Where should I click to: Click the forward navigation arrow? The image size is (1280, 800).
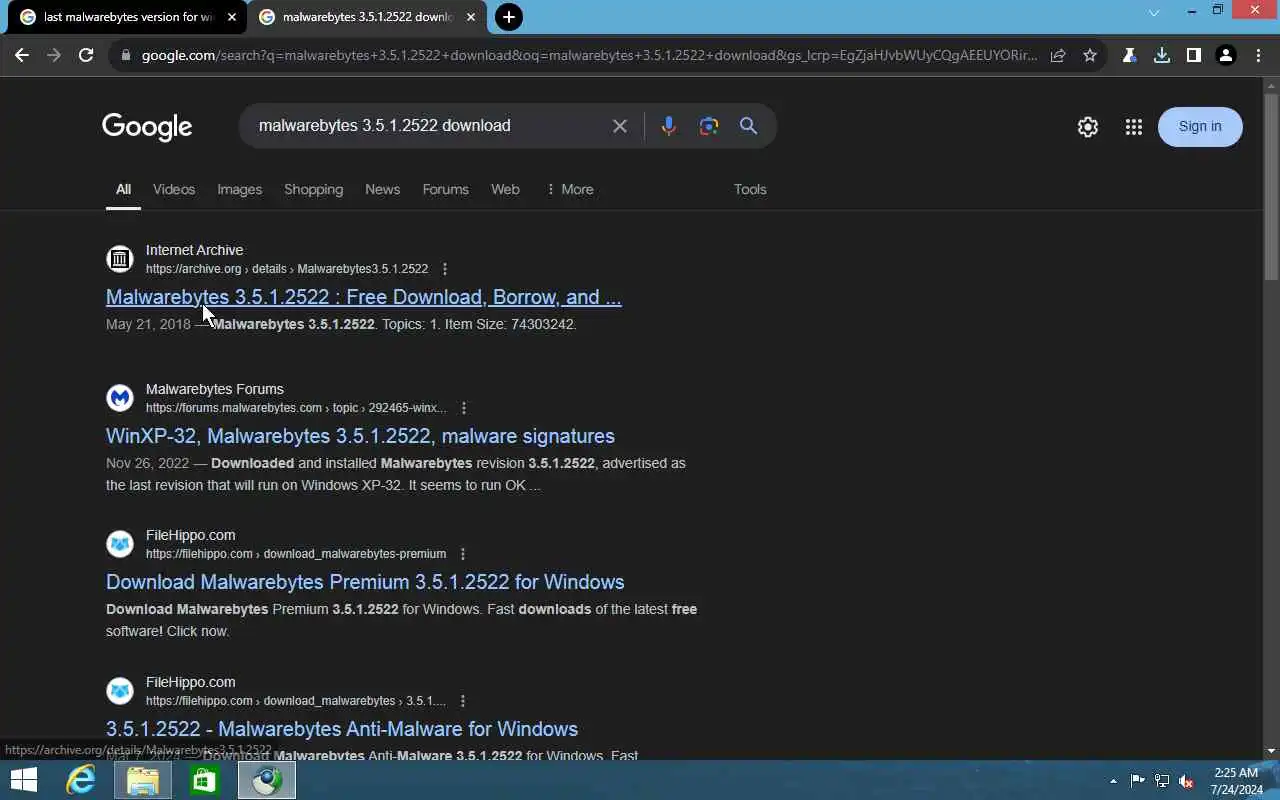(x=54, y=56)
